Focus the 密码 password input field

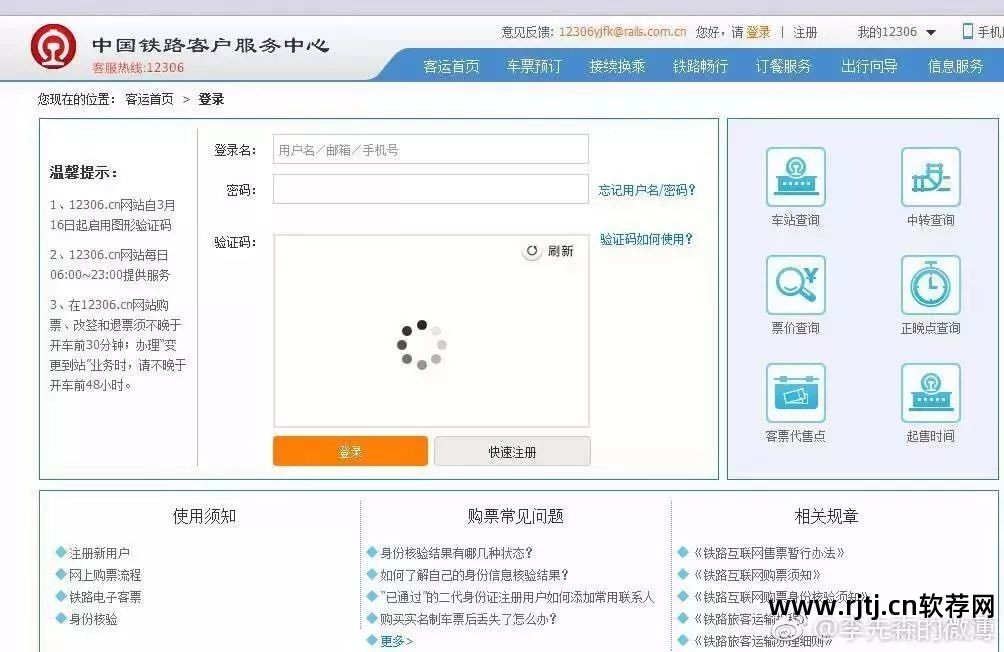click(x=431, y=190)
